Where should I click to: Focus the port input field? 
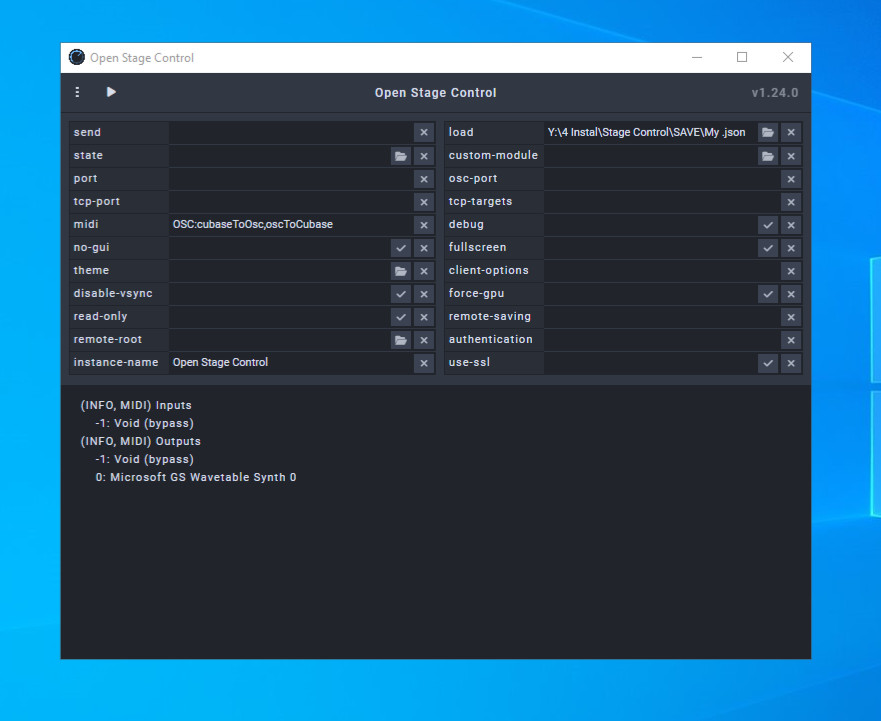click(290, 179)
